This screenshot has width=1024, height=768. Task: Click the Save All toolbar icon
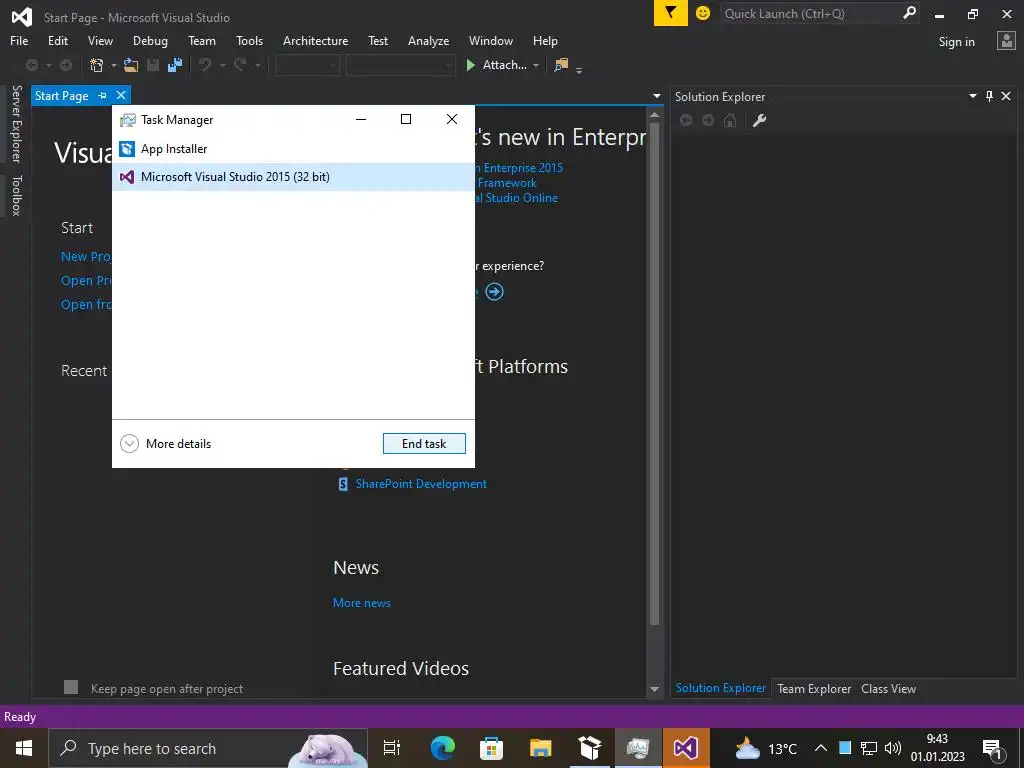click(175, 65)
